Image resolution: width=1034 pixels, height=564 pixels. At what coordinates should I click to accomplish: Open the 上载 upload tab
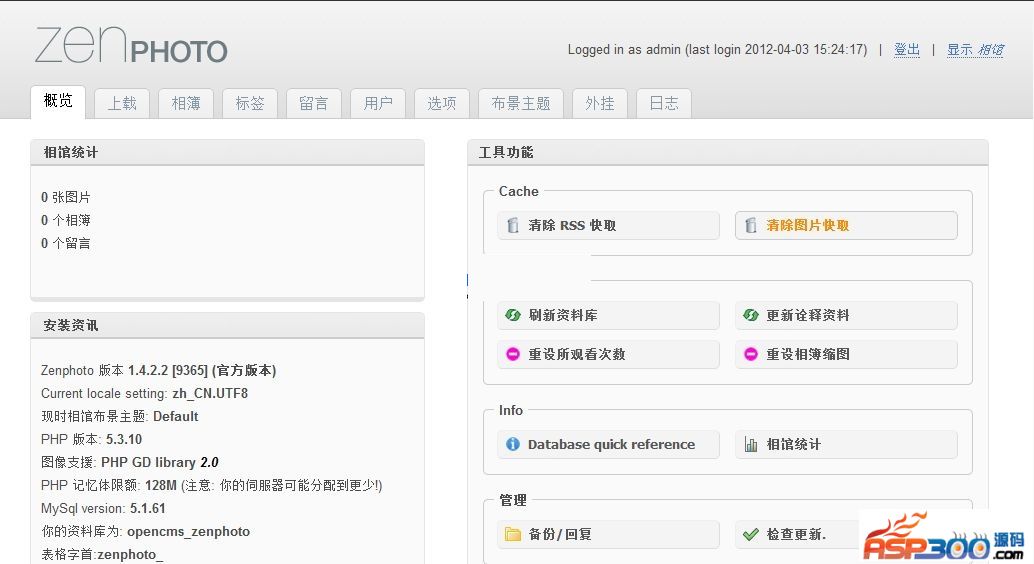point(122,103)
